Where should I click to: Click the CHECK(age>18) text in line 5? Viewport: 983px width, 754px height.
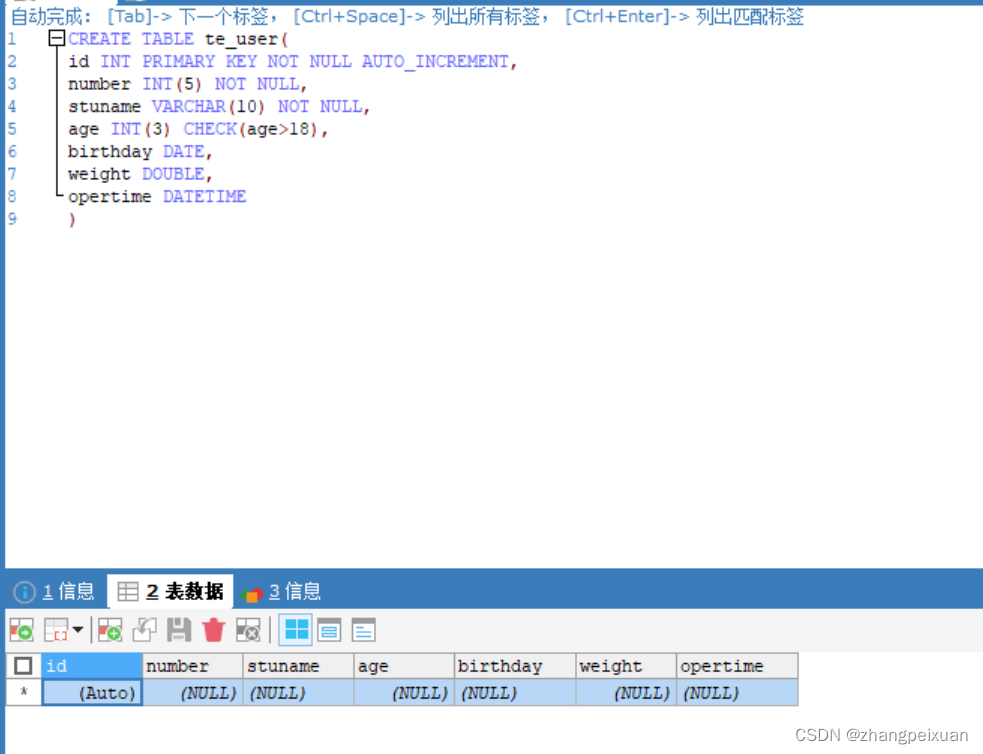point(251,129)
